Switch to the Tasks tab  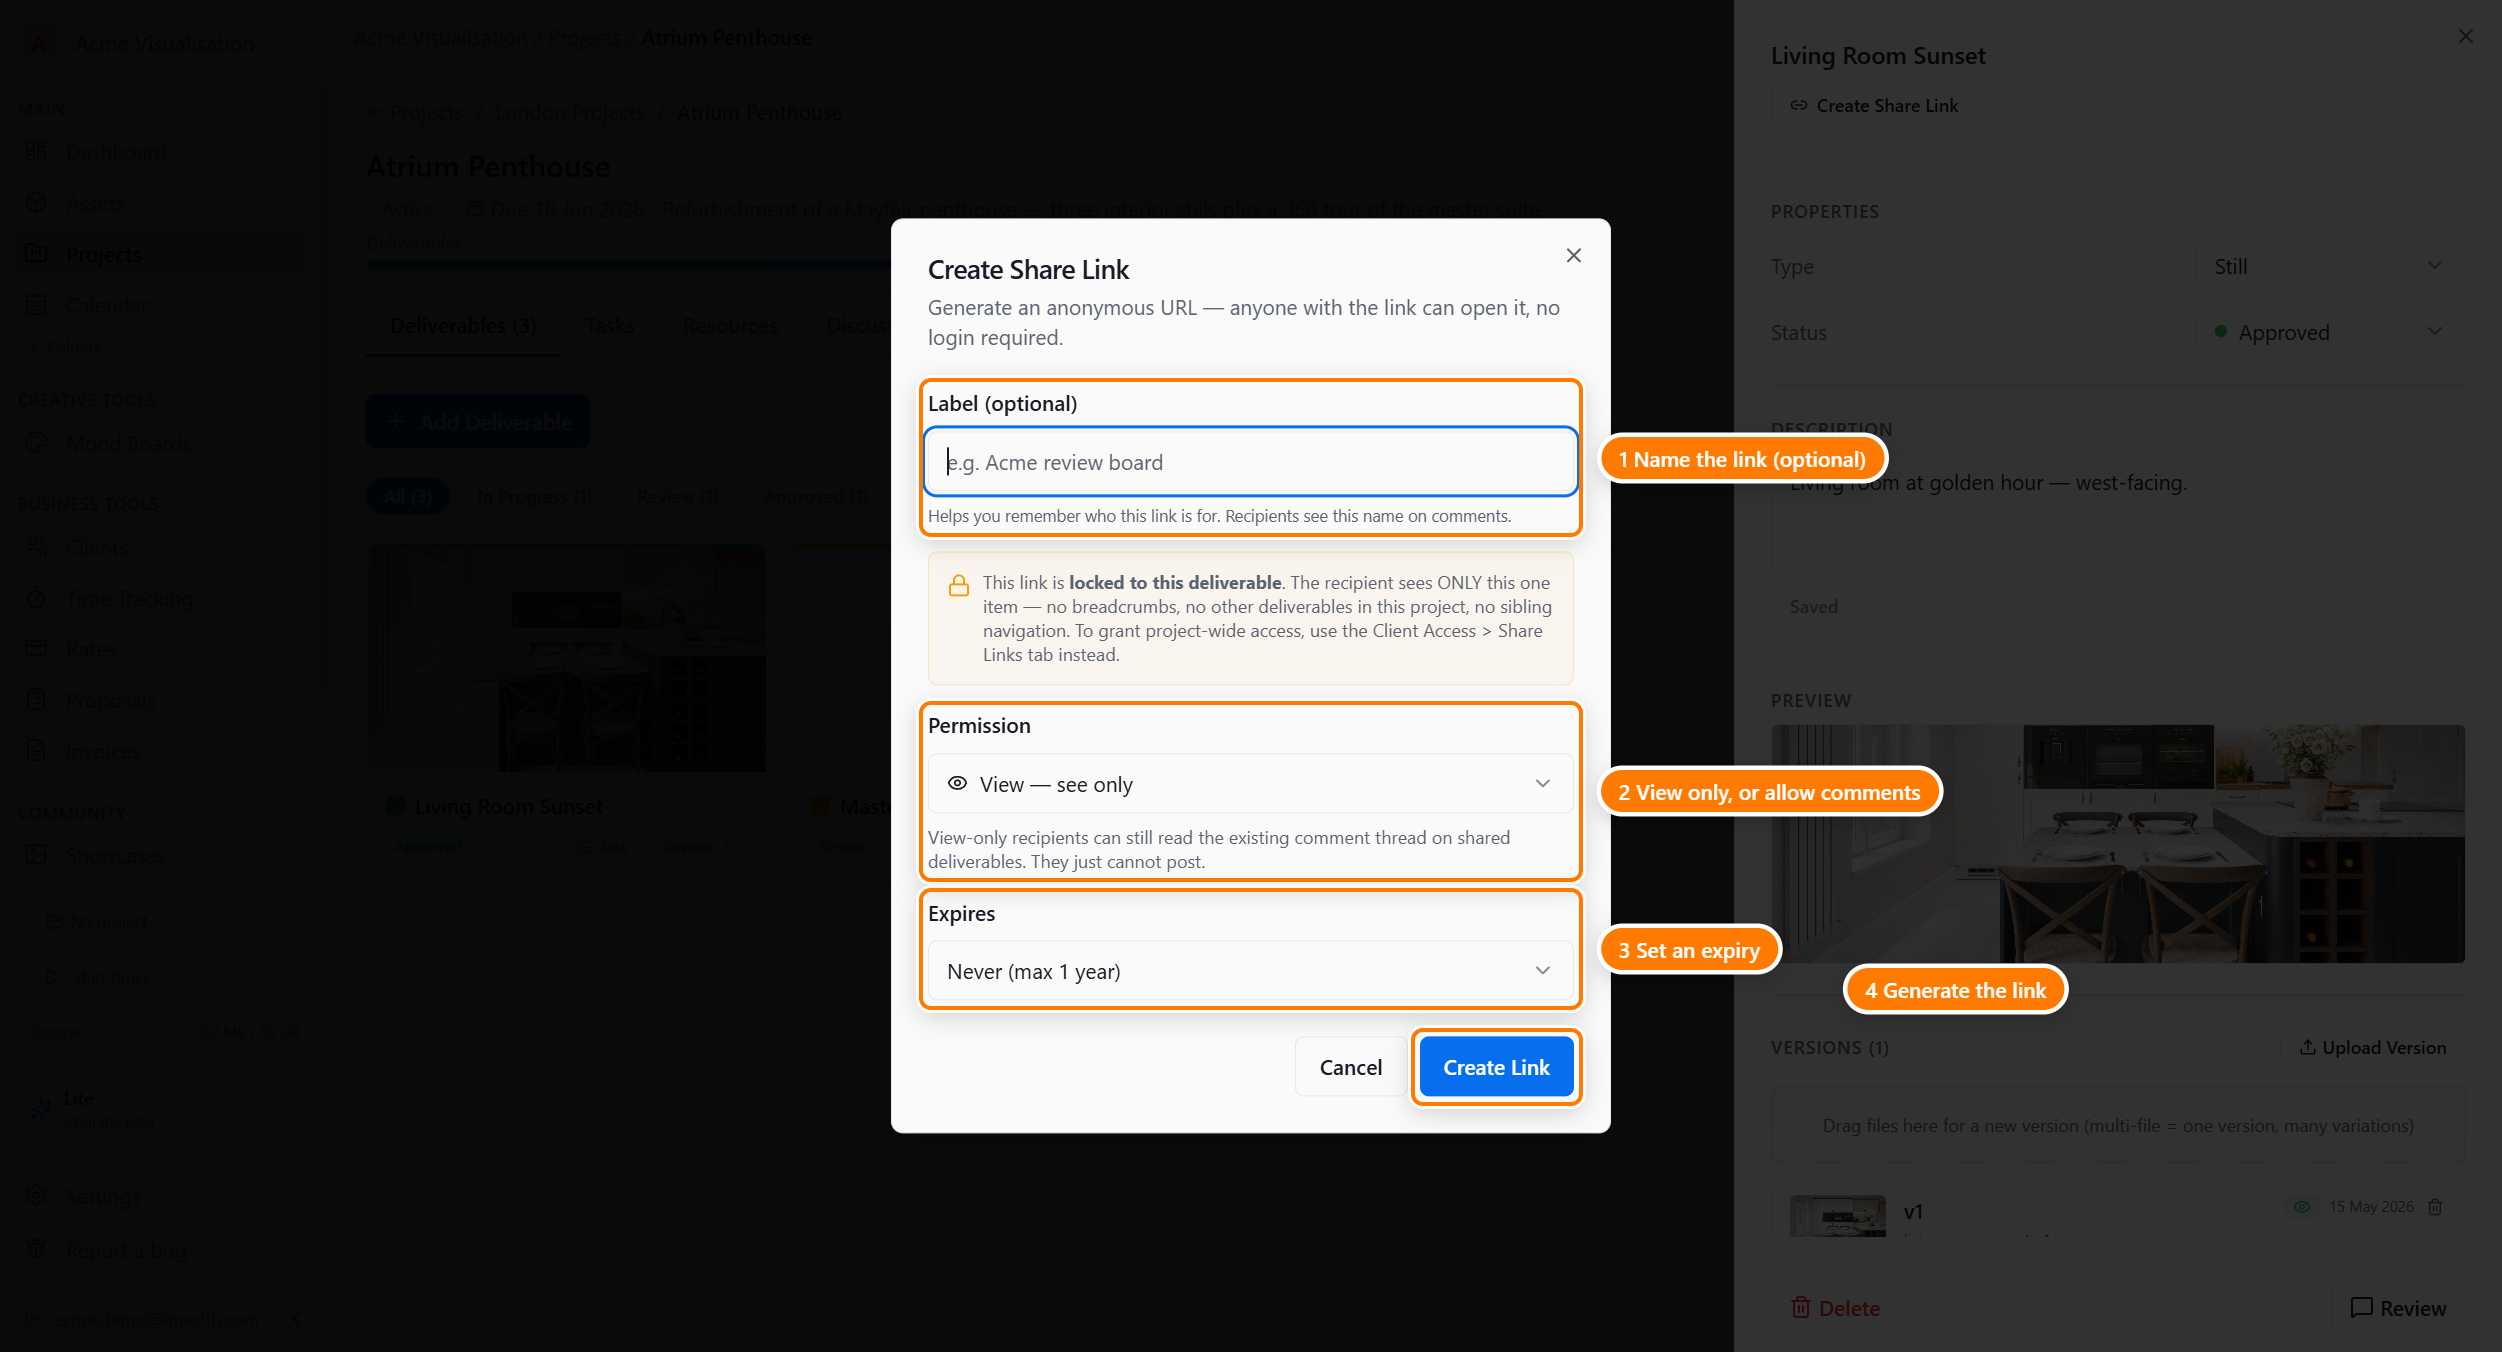point(609,326)
